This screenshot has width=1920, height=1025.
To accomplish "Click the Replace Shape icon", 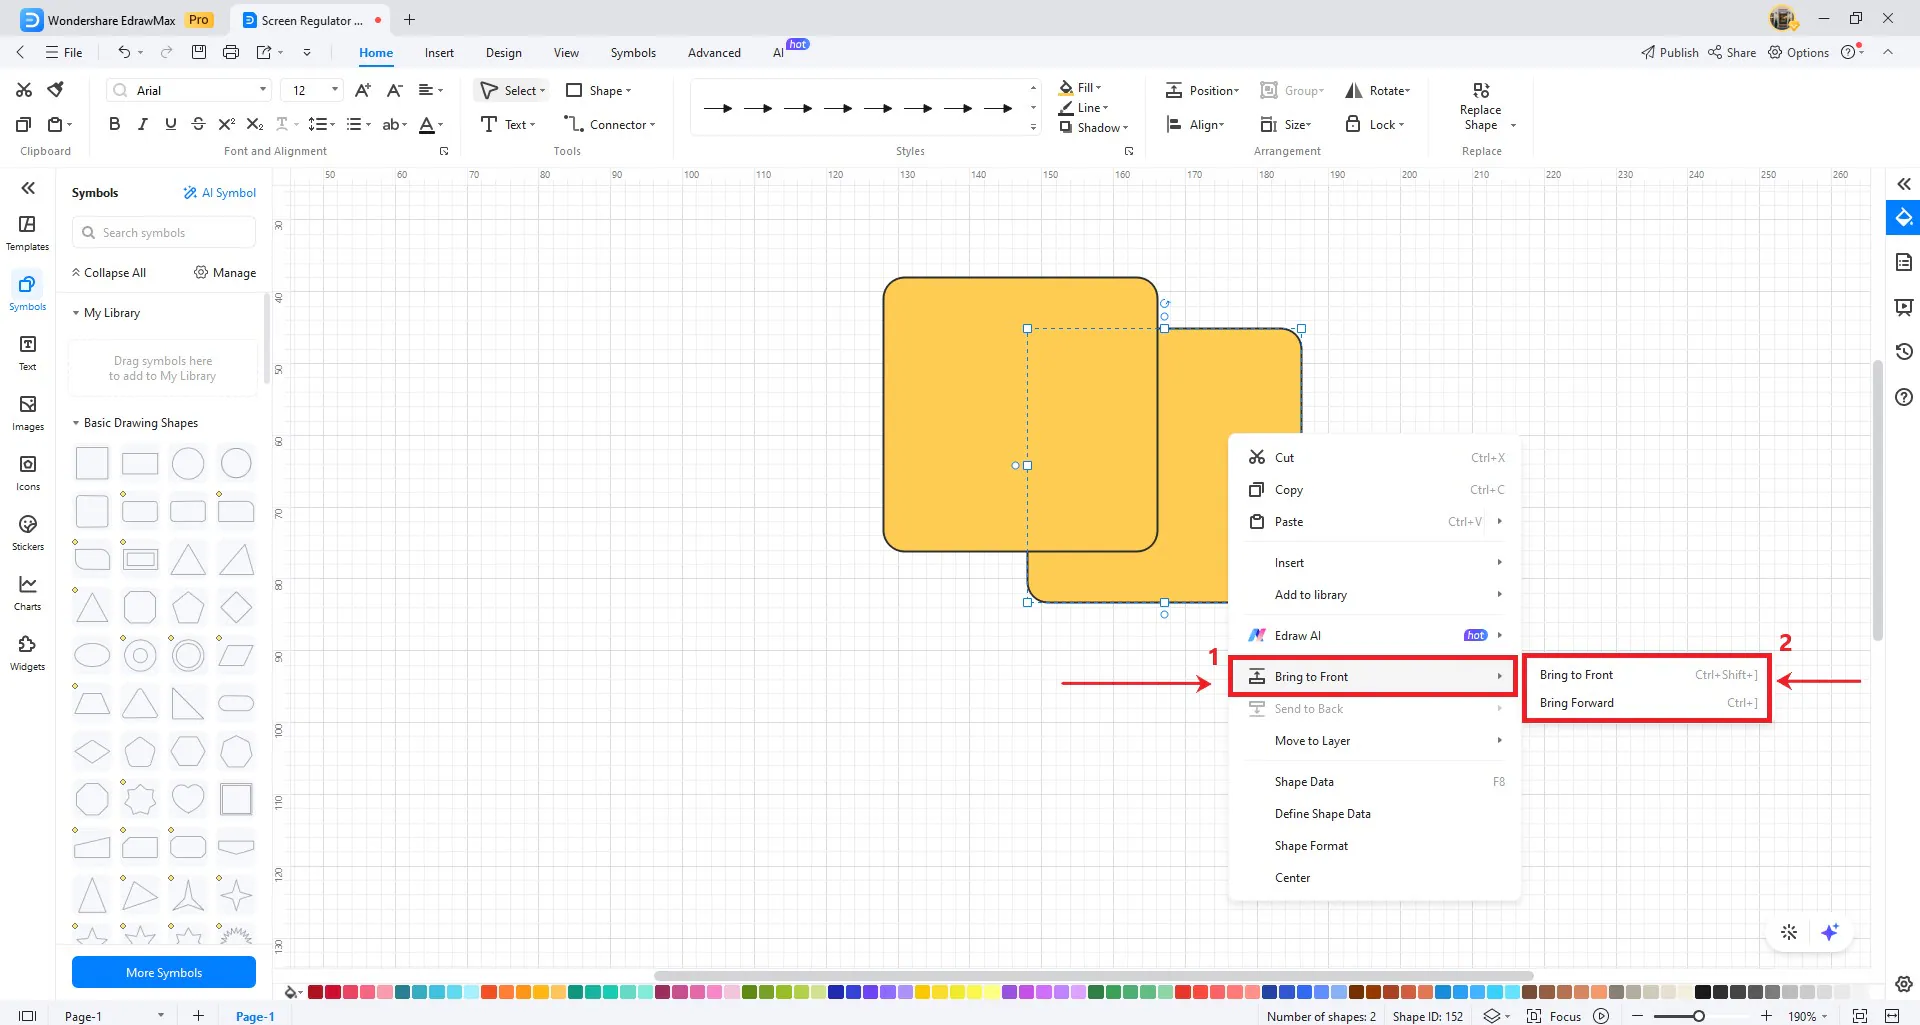I will (x=1481, y=90).
